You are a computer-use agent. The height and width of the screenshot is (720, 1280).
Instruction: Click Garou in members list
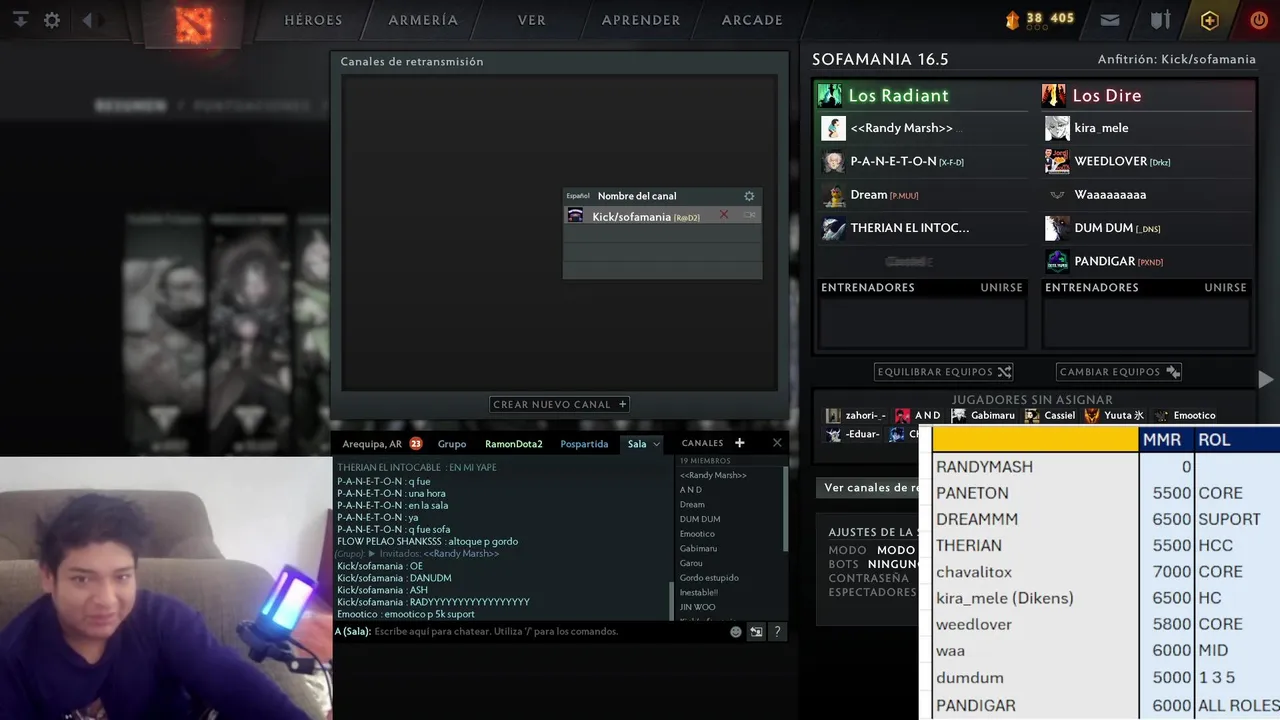point(691,563)
